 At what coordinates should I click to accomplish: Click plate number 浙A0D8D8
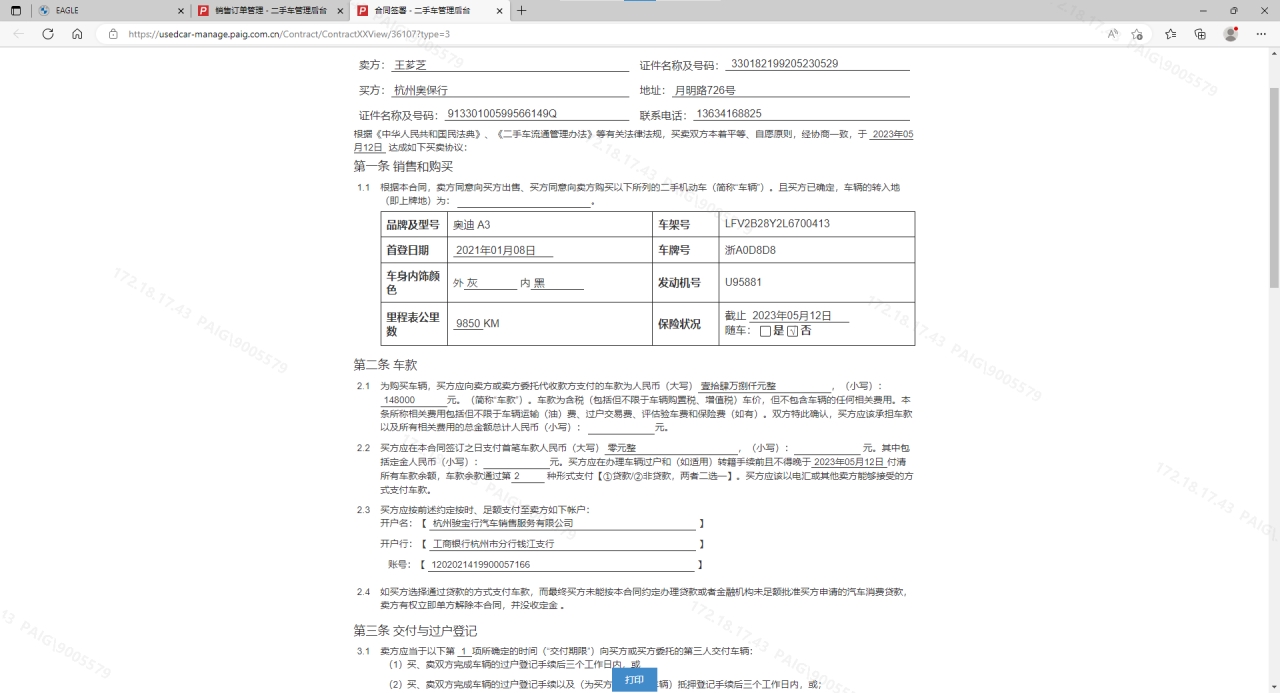coord(750,250)
